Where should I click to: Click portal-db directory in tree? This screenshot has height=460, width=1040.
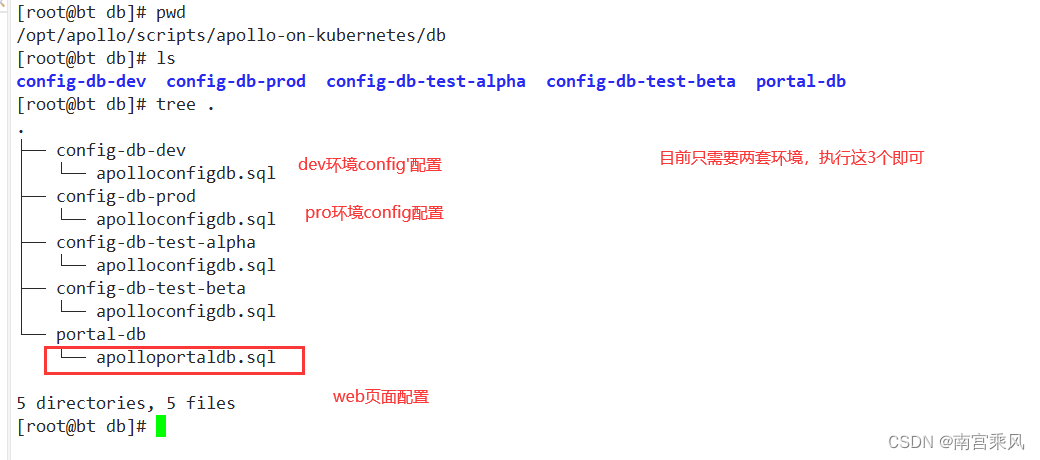click(x=101, y=335)
